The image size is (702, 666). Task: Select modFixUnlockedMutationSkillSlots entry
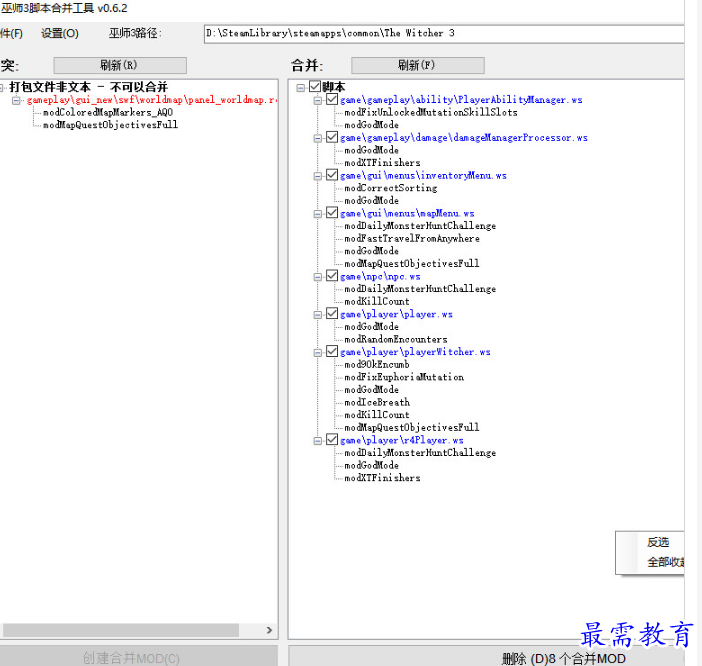pos(431,112)
